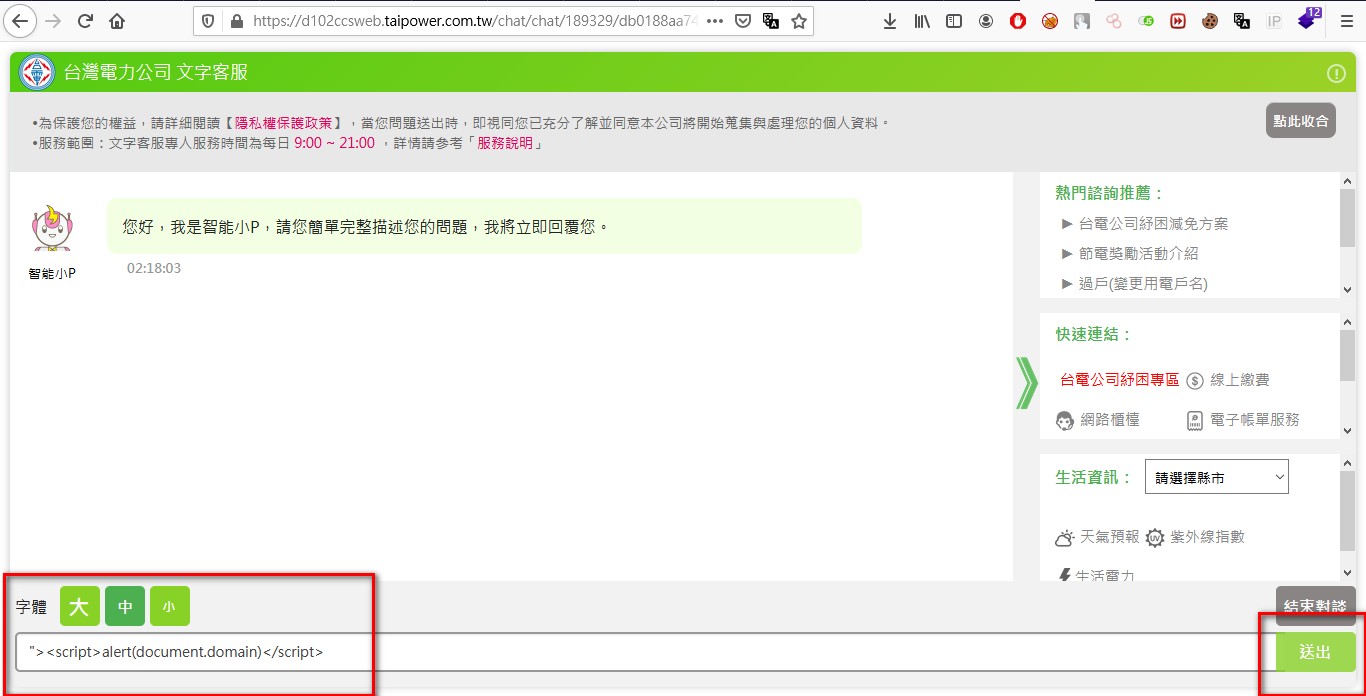Open the library bookshelf icon
This screenshot has height=696, width=1366.
[922, 21]
